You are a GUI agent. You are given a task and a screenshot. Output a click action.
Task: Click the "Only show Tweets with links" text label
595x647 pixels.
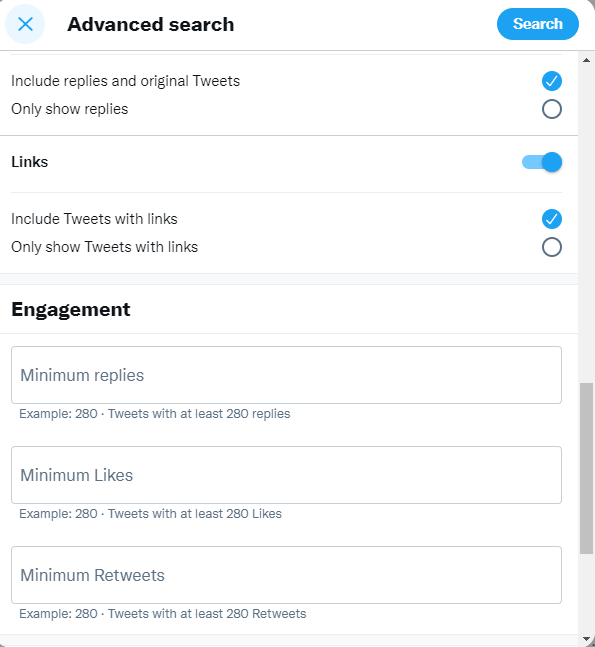105,247
